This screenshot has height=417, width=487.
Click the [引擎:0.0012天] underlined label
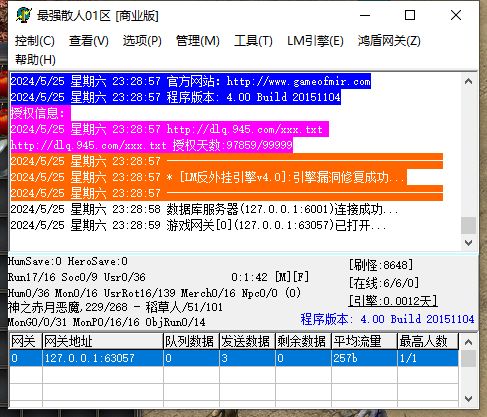click(393, 301)
